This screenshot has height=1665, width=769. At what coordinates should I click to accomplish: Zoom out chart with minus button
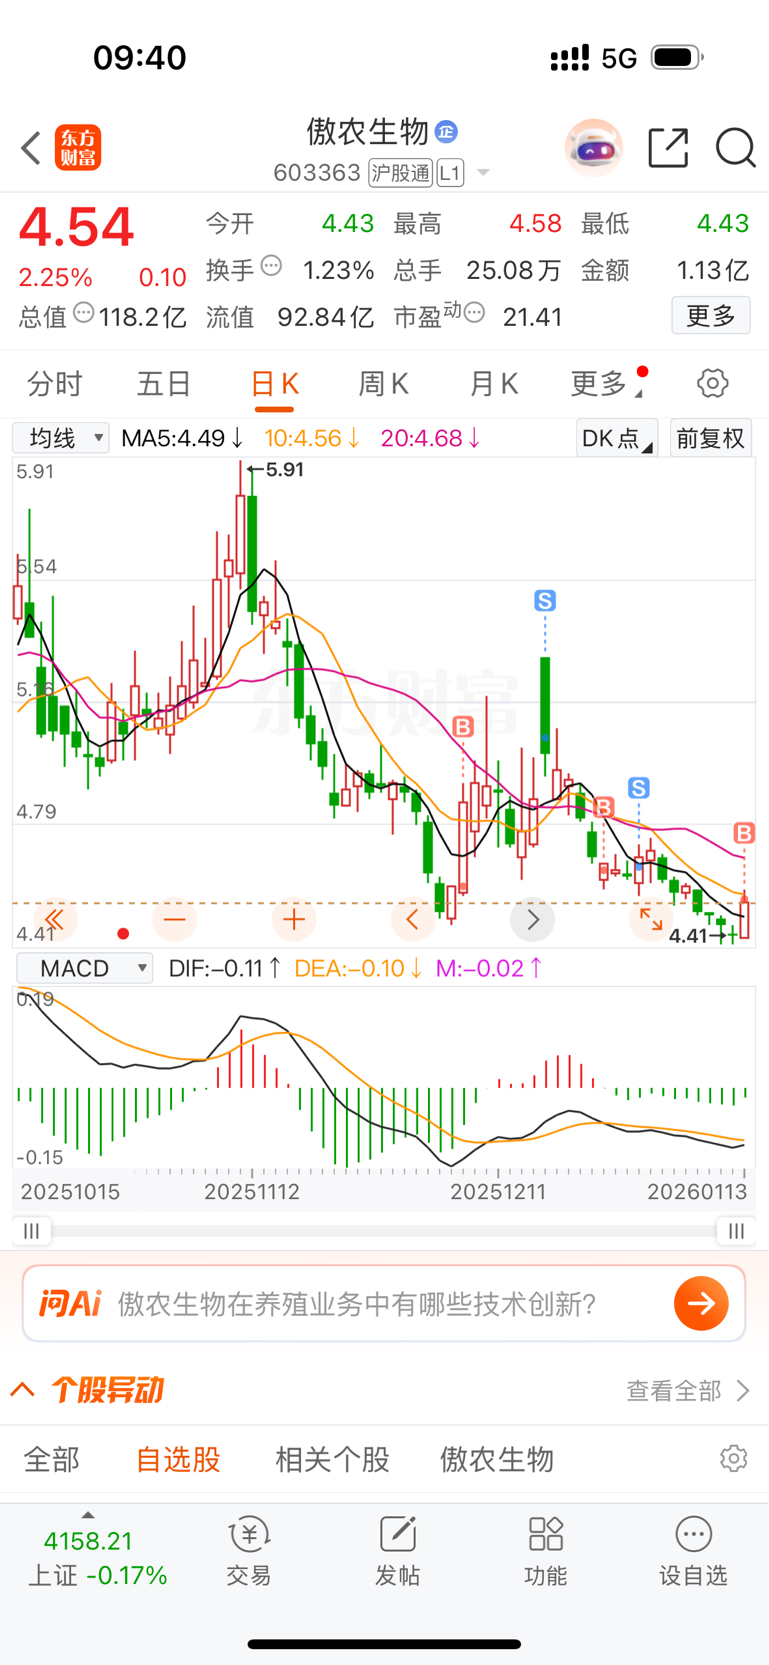pyautogui.click(x=175, y=919)
